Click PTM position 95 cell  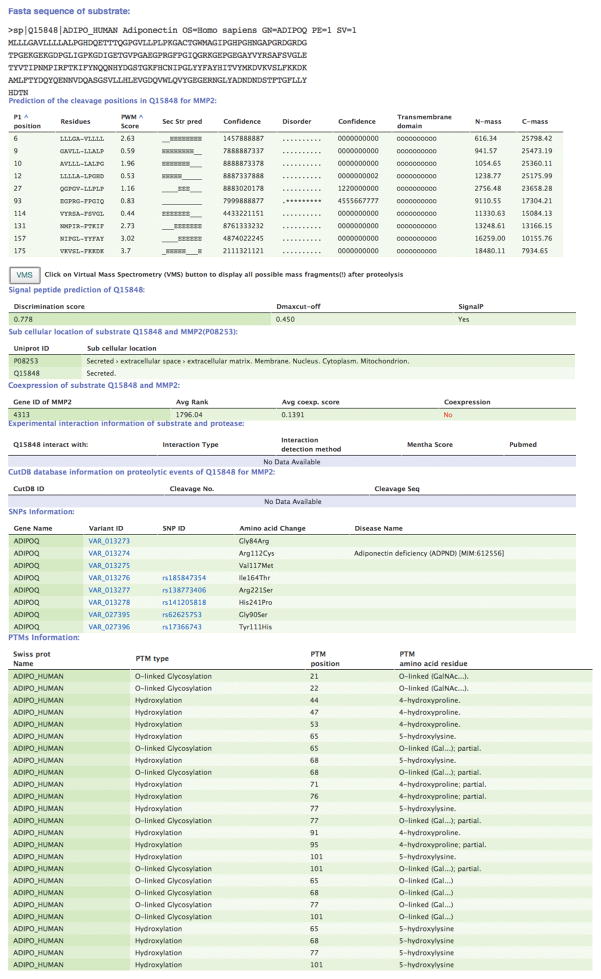click(314, 845)
